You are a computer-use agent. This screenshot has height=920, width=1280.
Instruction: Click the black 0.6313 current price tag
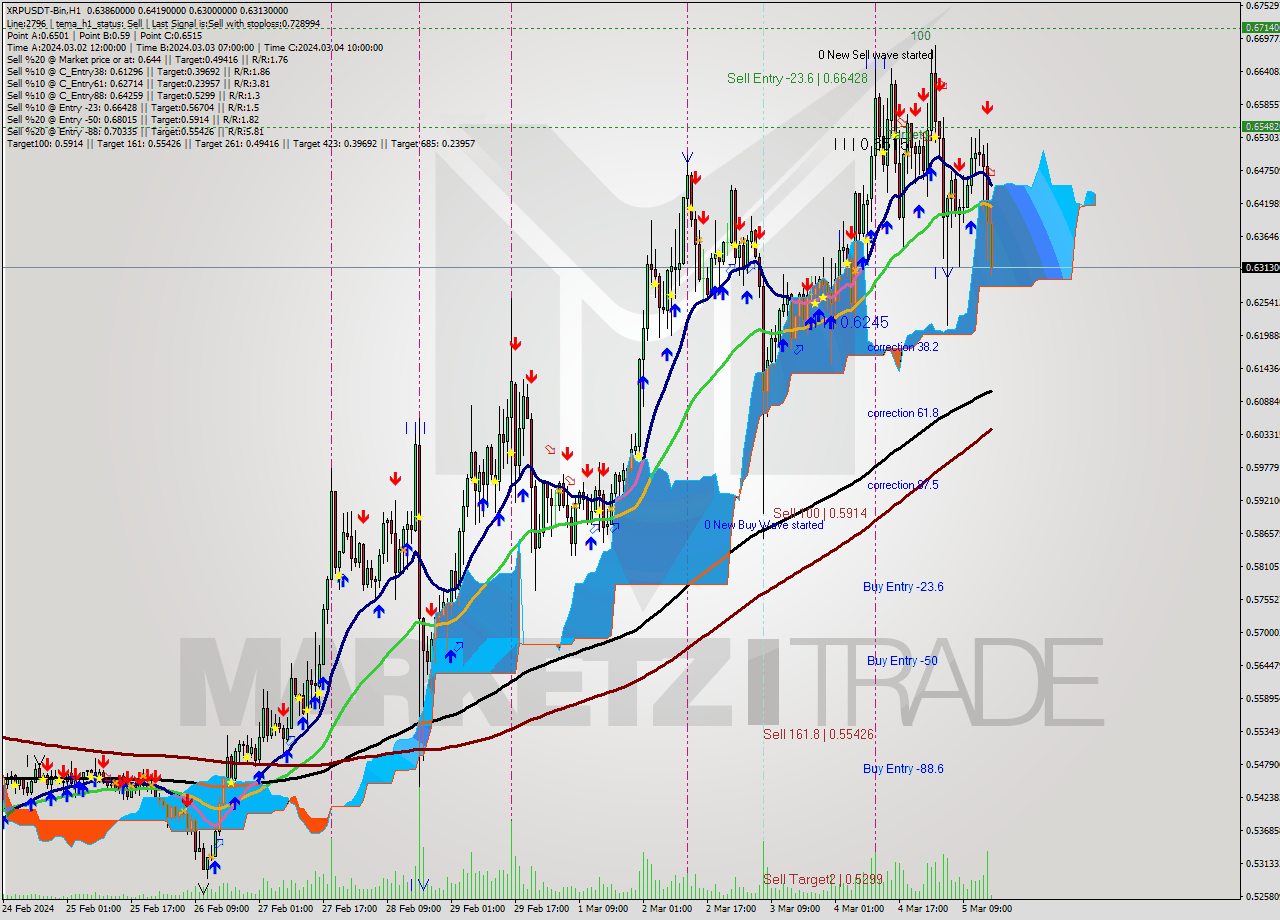click(1260, 268)
